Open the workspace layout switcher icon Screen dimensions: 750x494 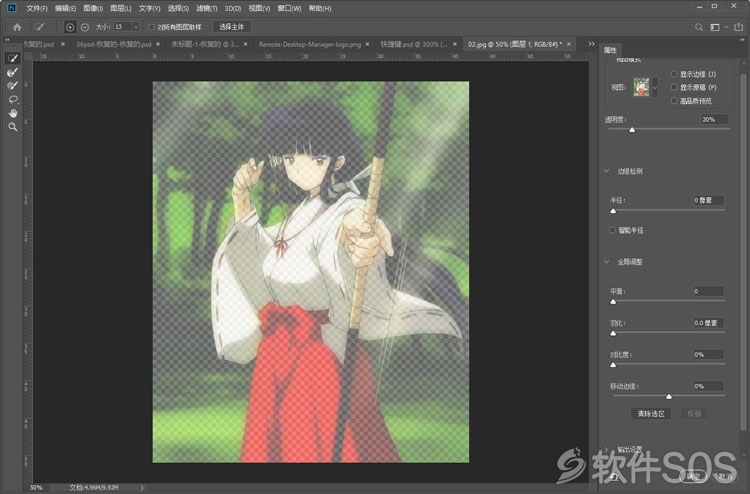pyautogui.click(x=715, y=27)
